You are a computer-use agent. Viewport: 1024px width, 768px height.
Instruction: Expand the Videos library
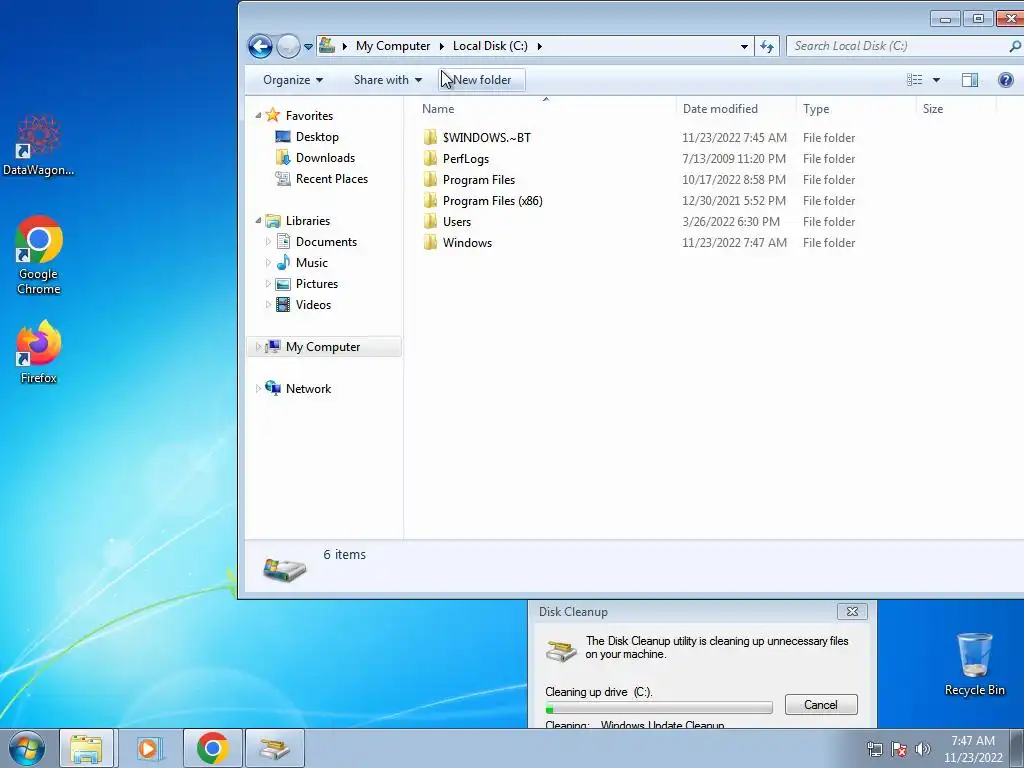268,304
